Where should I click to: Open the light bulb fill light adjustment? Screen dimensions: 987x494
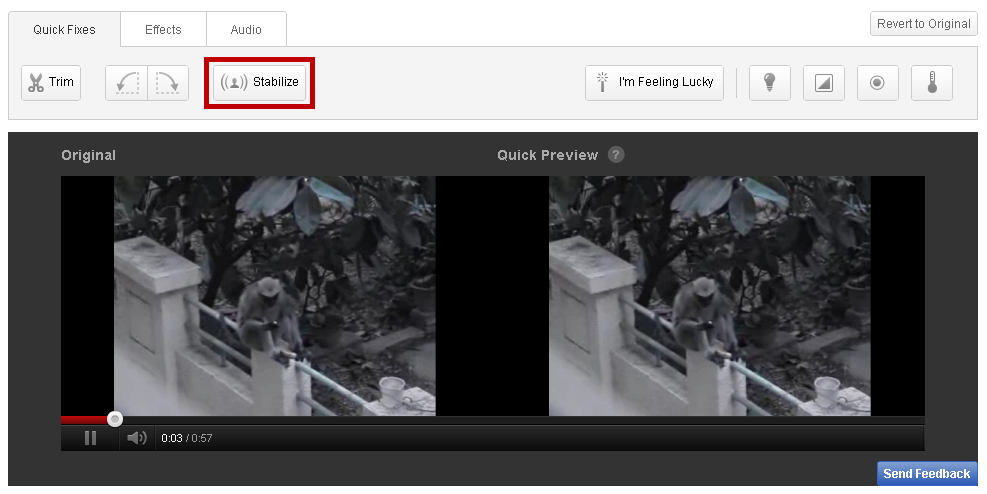pyautogui.click(x=770, y=82)
